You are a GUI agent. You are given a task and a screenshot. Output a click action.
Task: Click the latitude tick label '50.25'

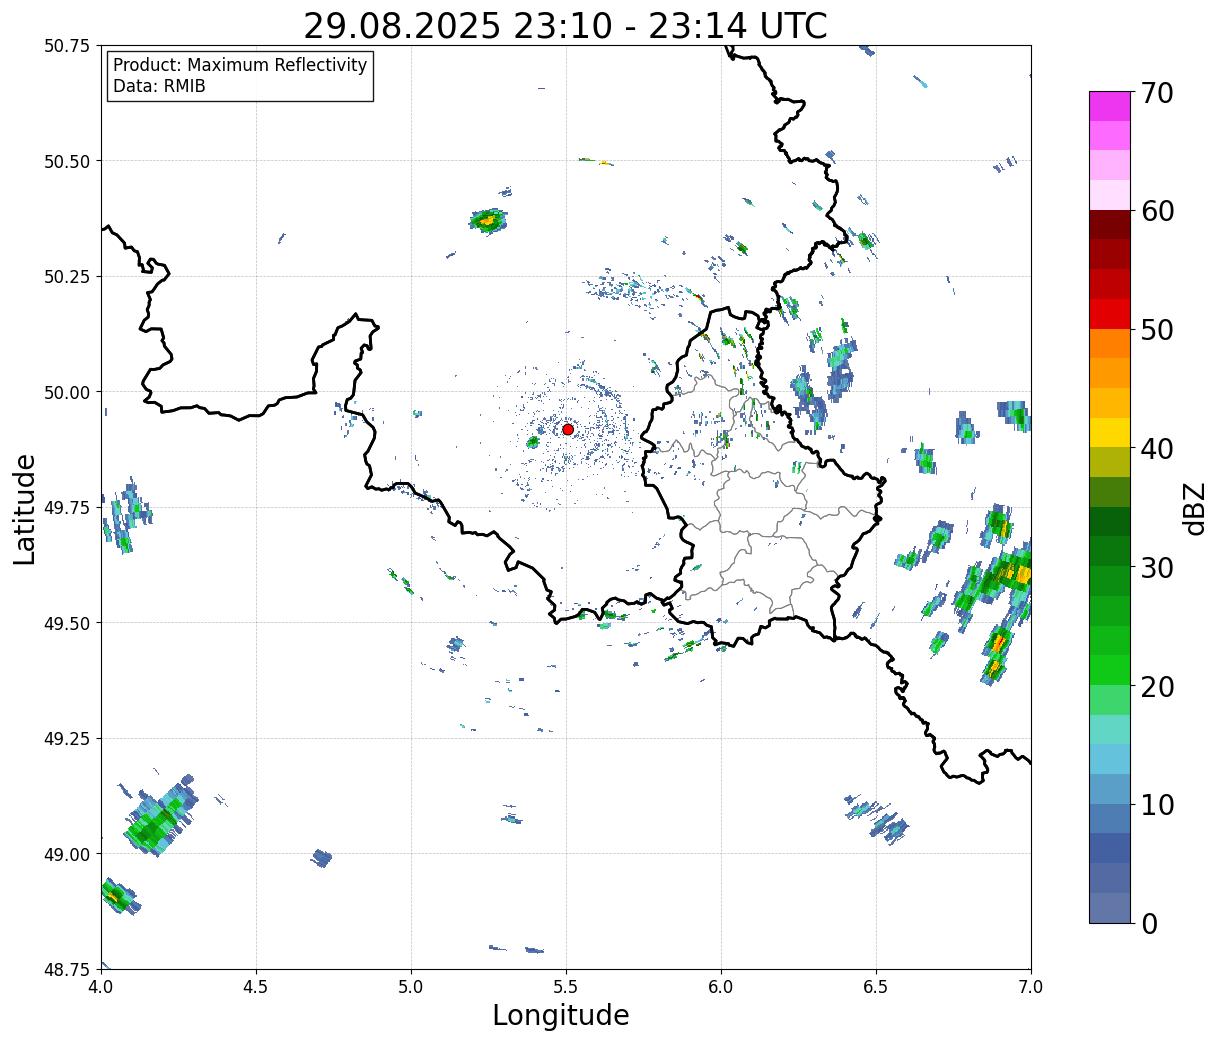66,277
